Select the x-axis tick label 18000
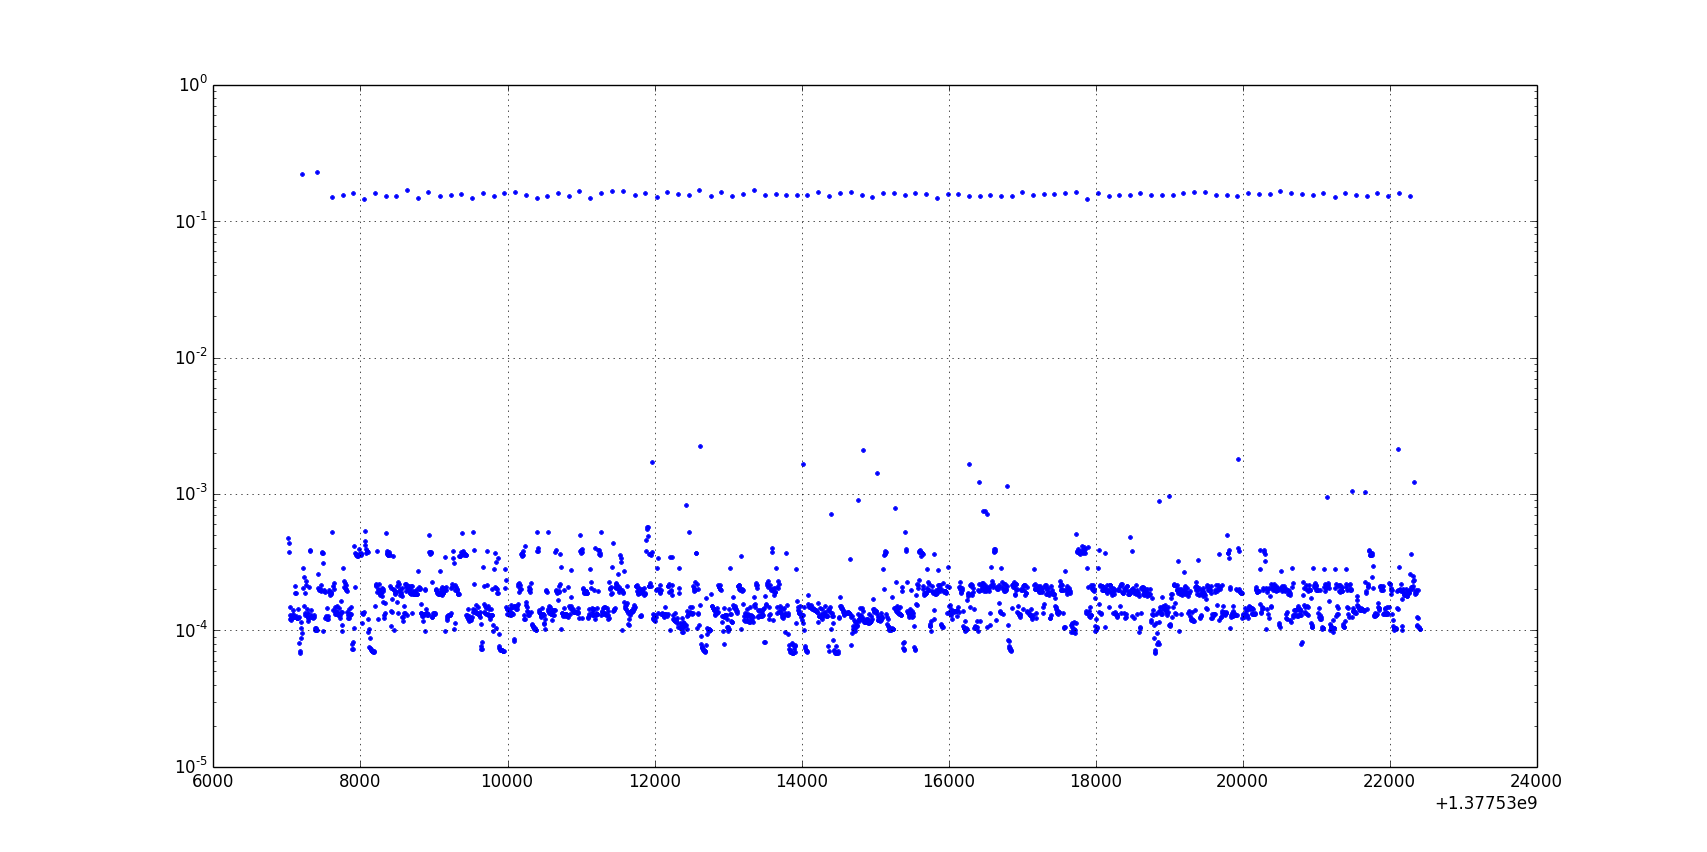 tap(1095, 782)
